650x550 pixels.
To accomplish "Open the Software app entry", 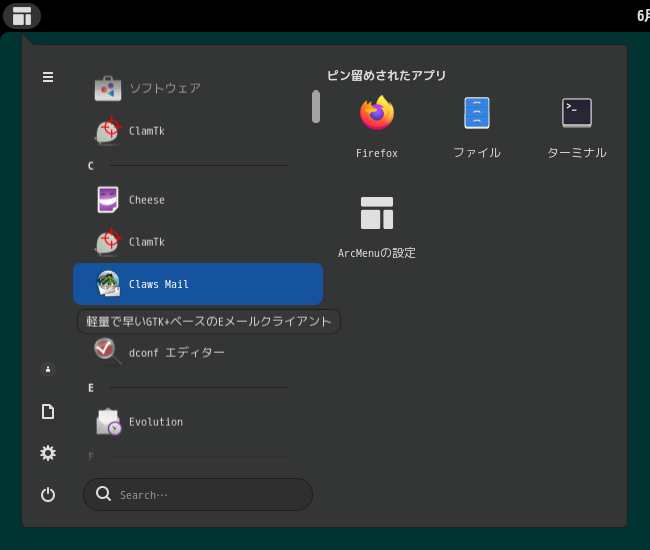I will click(x=198, y=88).
